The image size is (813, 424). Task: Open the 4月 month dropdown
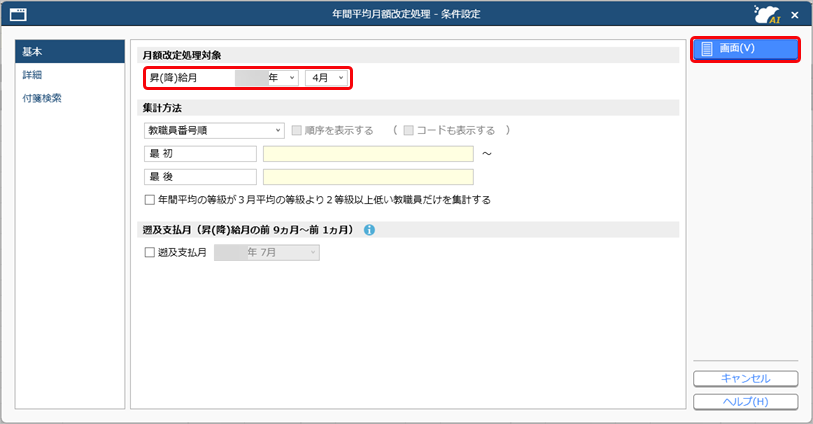point(326,78)
